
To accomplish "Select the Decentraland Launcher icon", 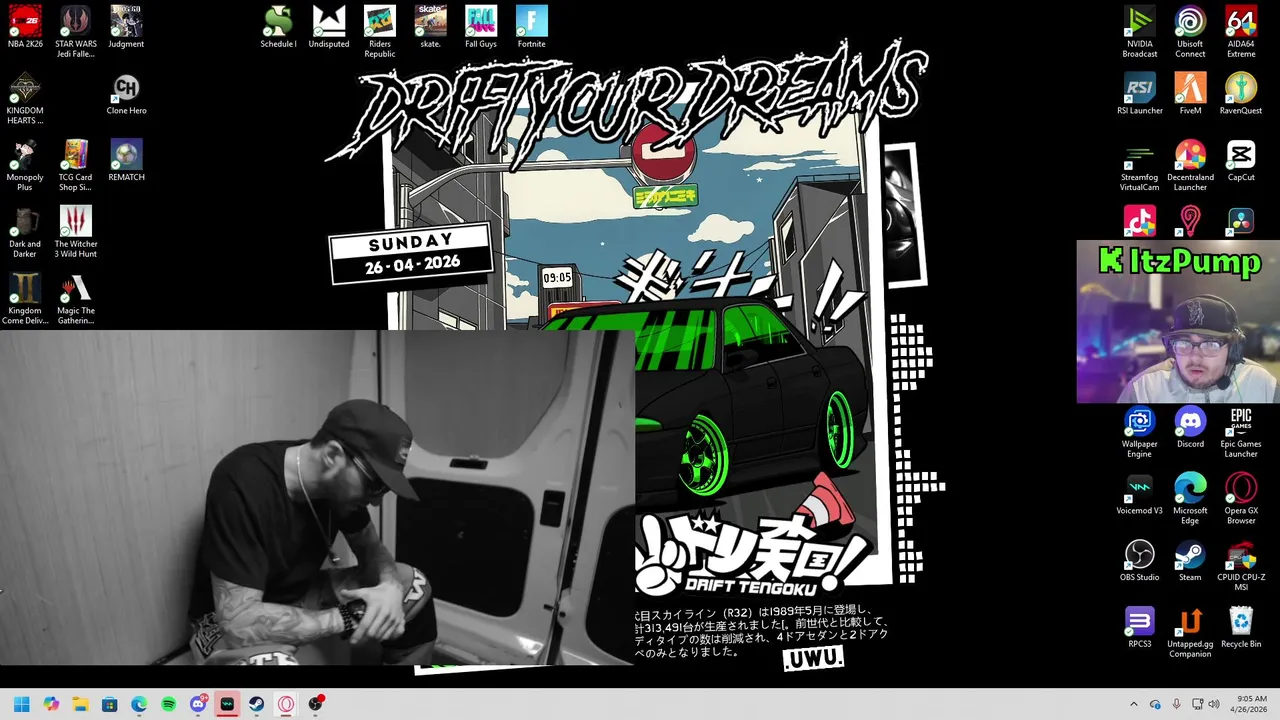I will (x=1190, y=165).
